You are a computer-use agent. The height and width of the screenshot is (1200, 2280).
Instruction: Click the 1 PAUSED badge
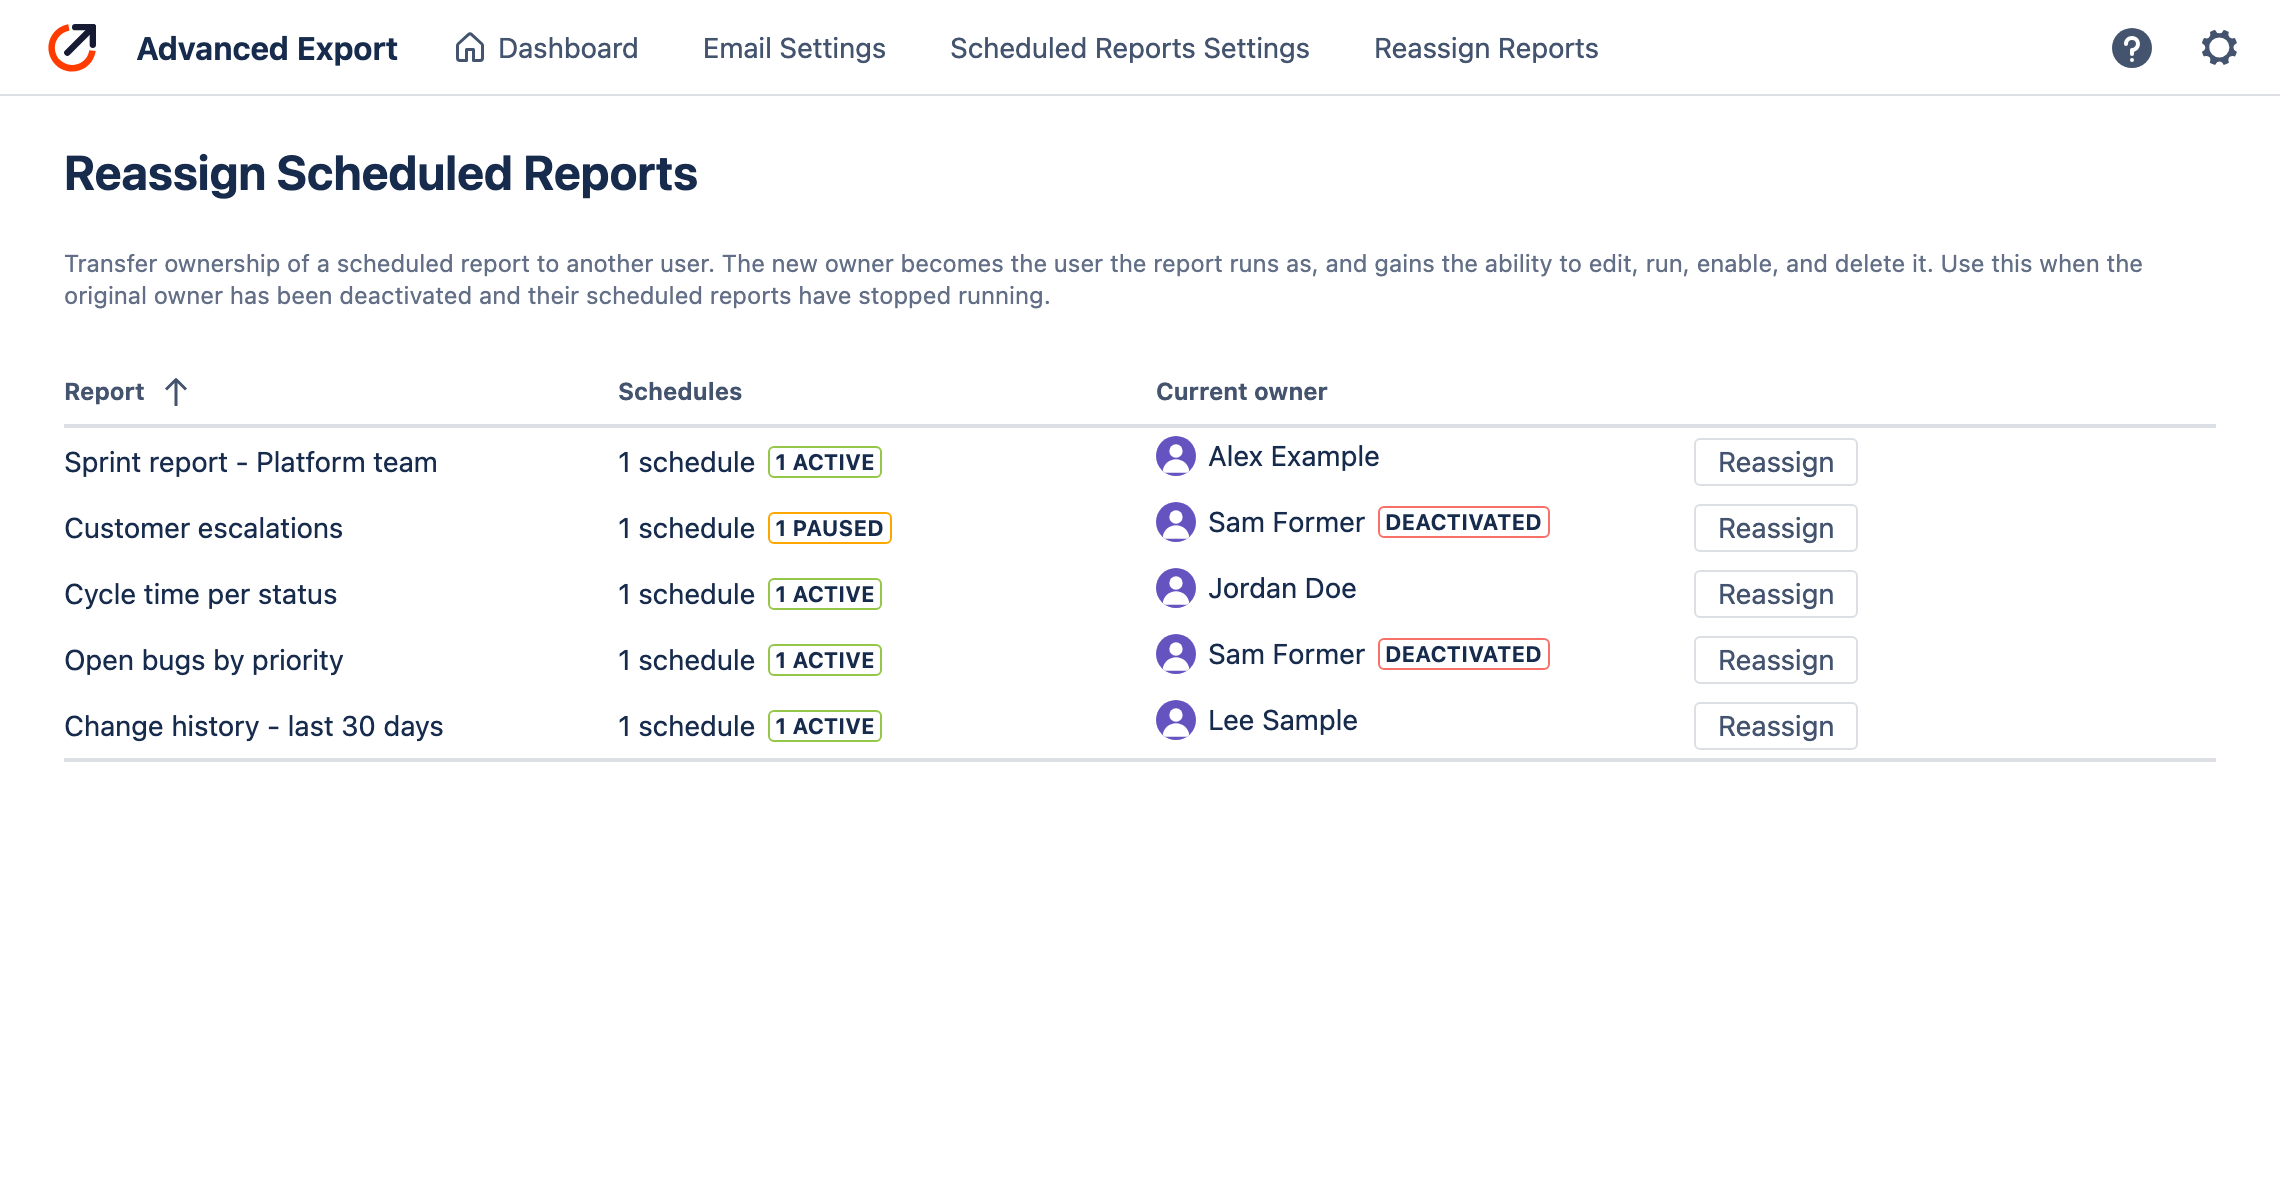(x=829, y=528)
